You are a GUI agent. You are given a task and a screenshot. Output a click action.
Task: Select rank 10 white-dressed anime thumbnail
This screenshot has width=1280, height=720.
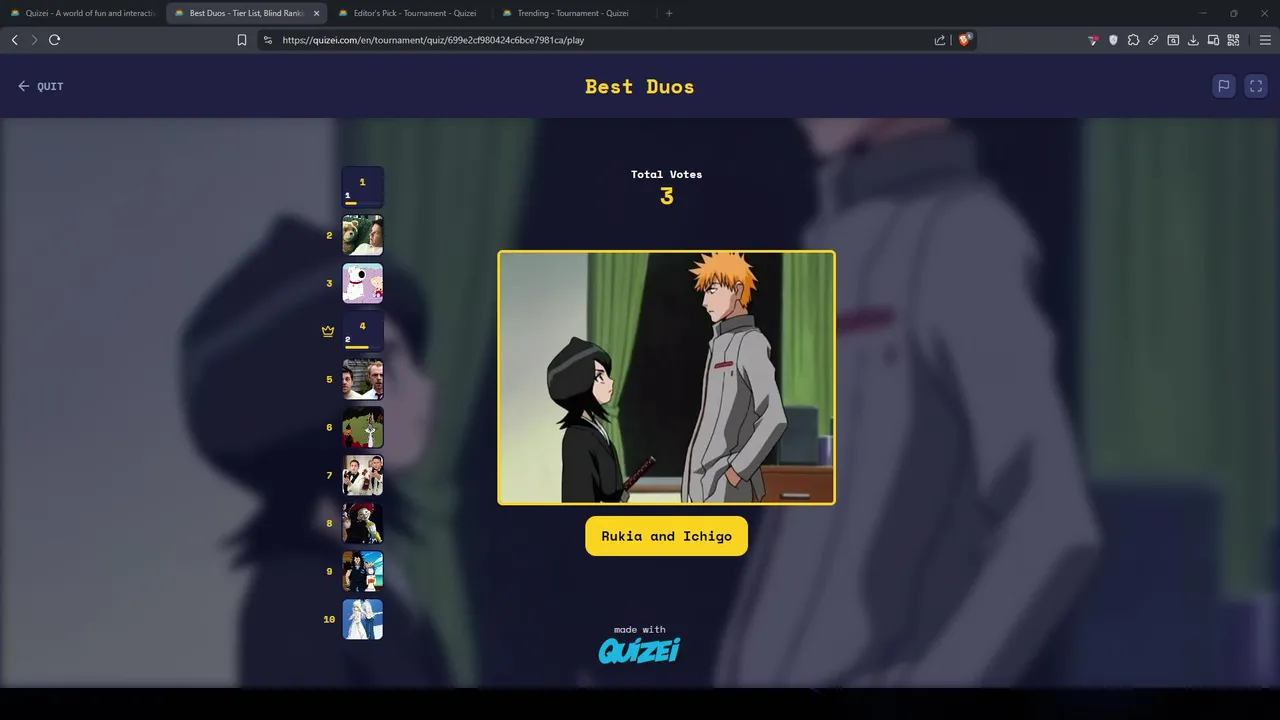tap(363, 619)
